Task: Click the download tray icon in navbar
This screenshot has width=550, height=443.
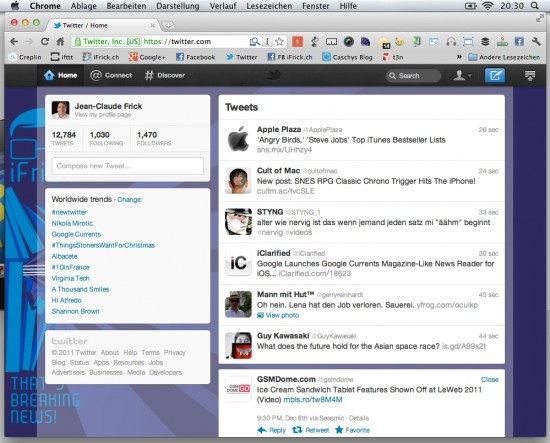Action: coord(530,75)
